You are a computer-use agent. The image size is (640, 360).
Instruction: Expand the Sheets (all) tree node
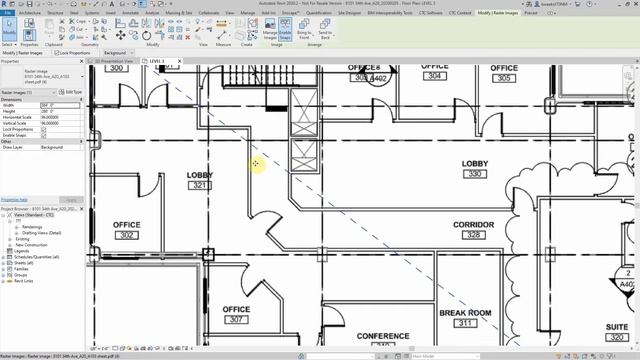[4, 263]
